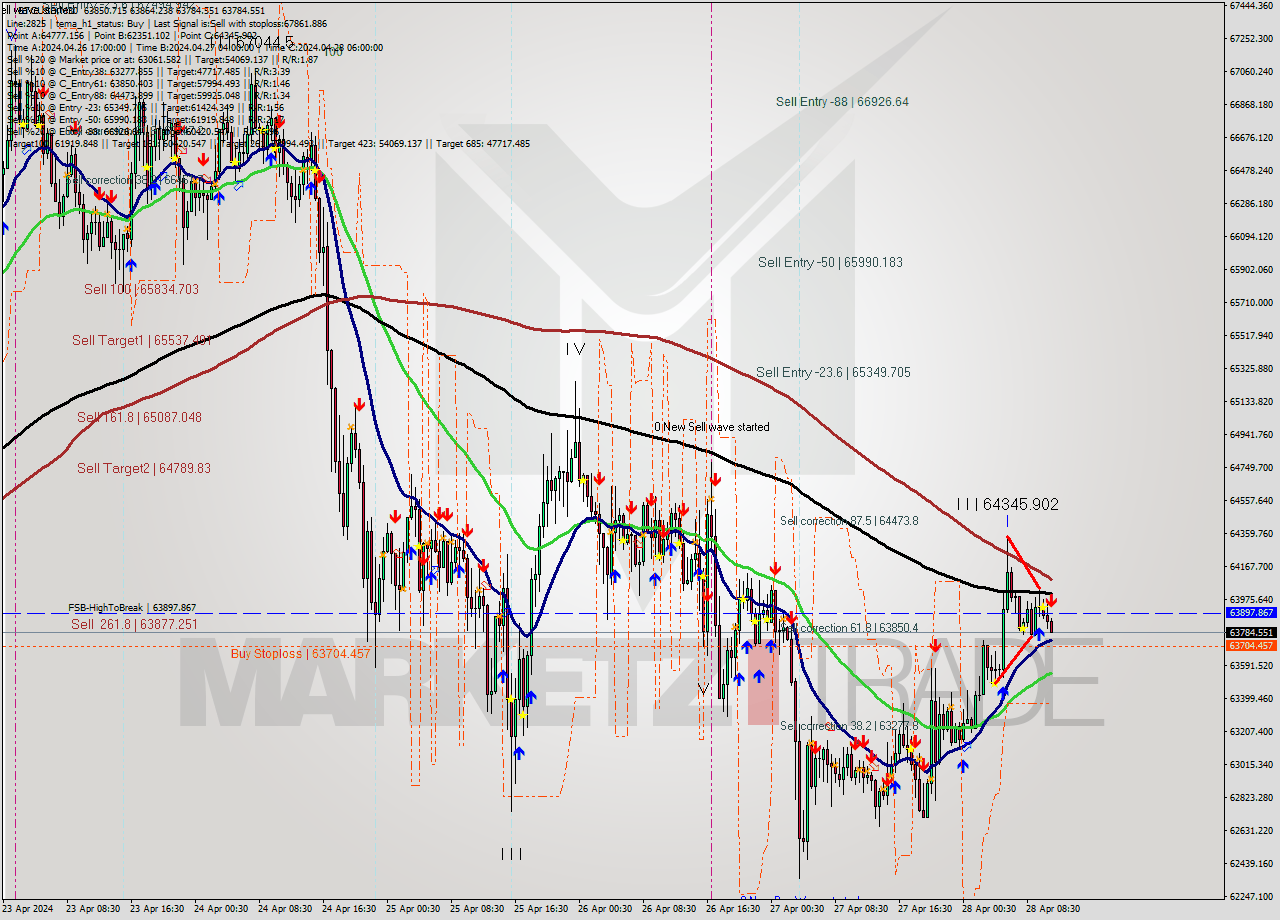This screenshot has width=1280, height=920.
Task: Click the '26 Apr 16:30' time axis label
Action: 732,909
